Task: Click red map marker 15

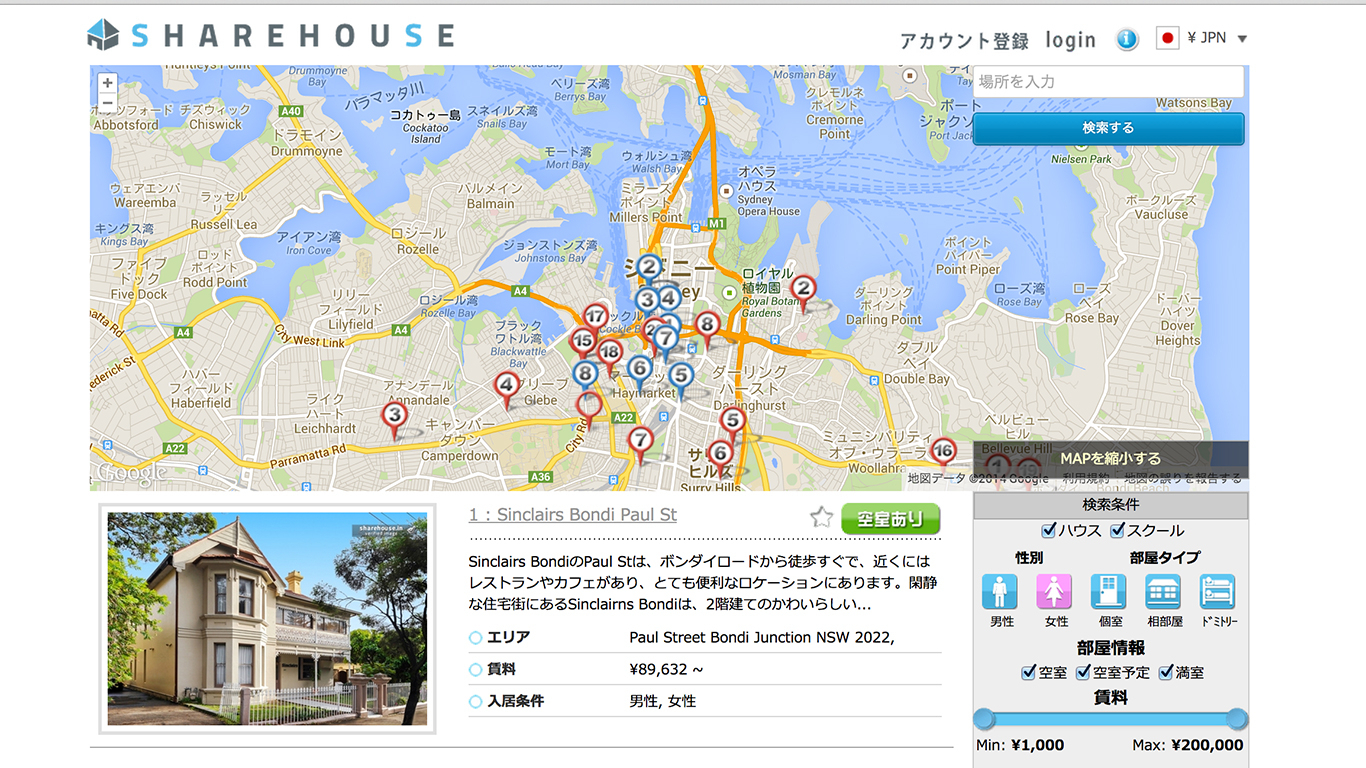Action: [x=582, y=343]
